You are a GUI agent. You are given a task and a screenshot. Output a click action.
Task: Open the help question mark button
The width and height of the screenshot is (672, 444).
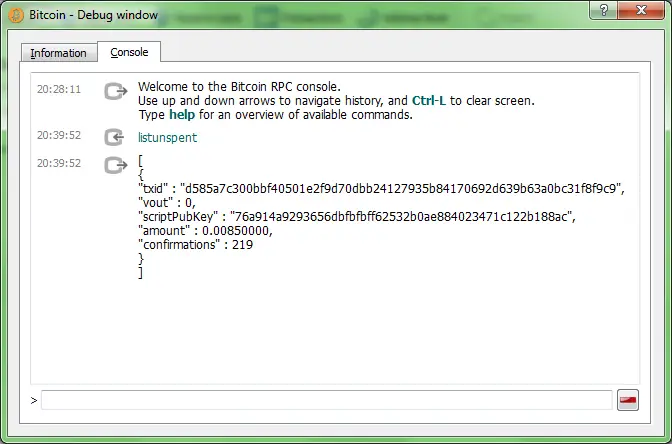[603, 10]
